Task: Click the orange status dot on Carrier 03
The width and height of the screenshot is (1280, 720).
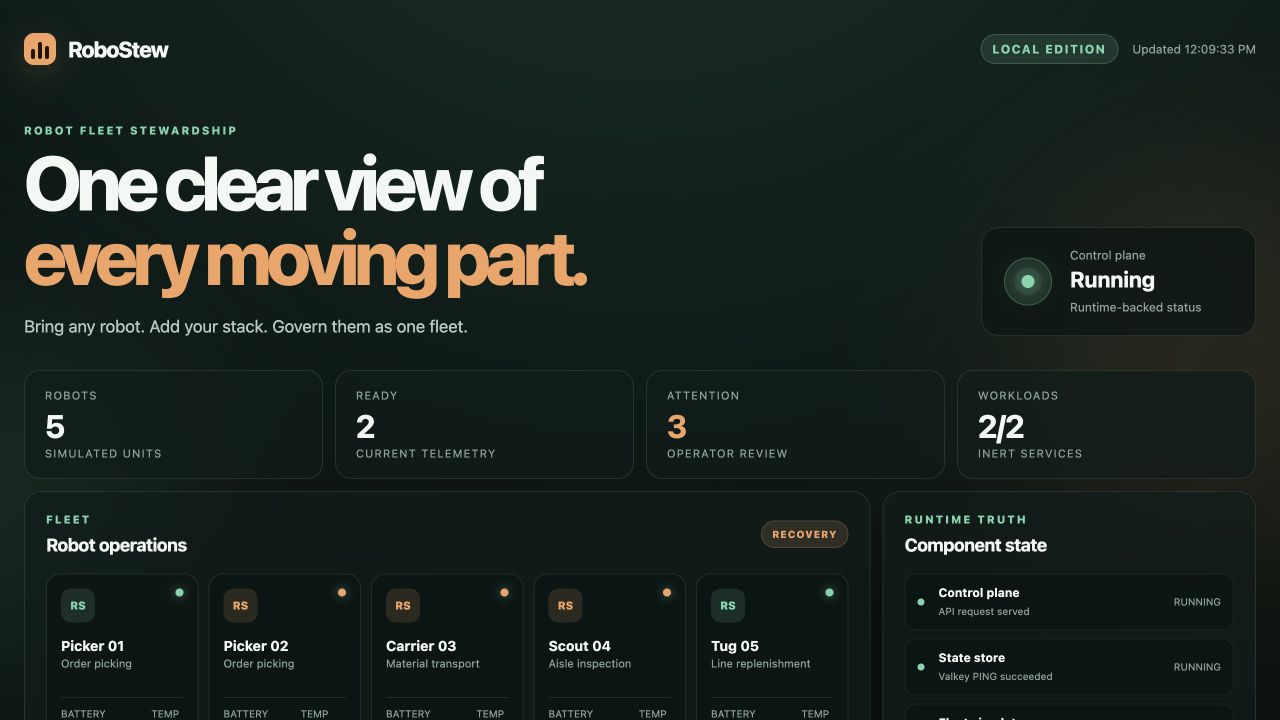Action: 504,592
